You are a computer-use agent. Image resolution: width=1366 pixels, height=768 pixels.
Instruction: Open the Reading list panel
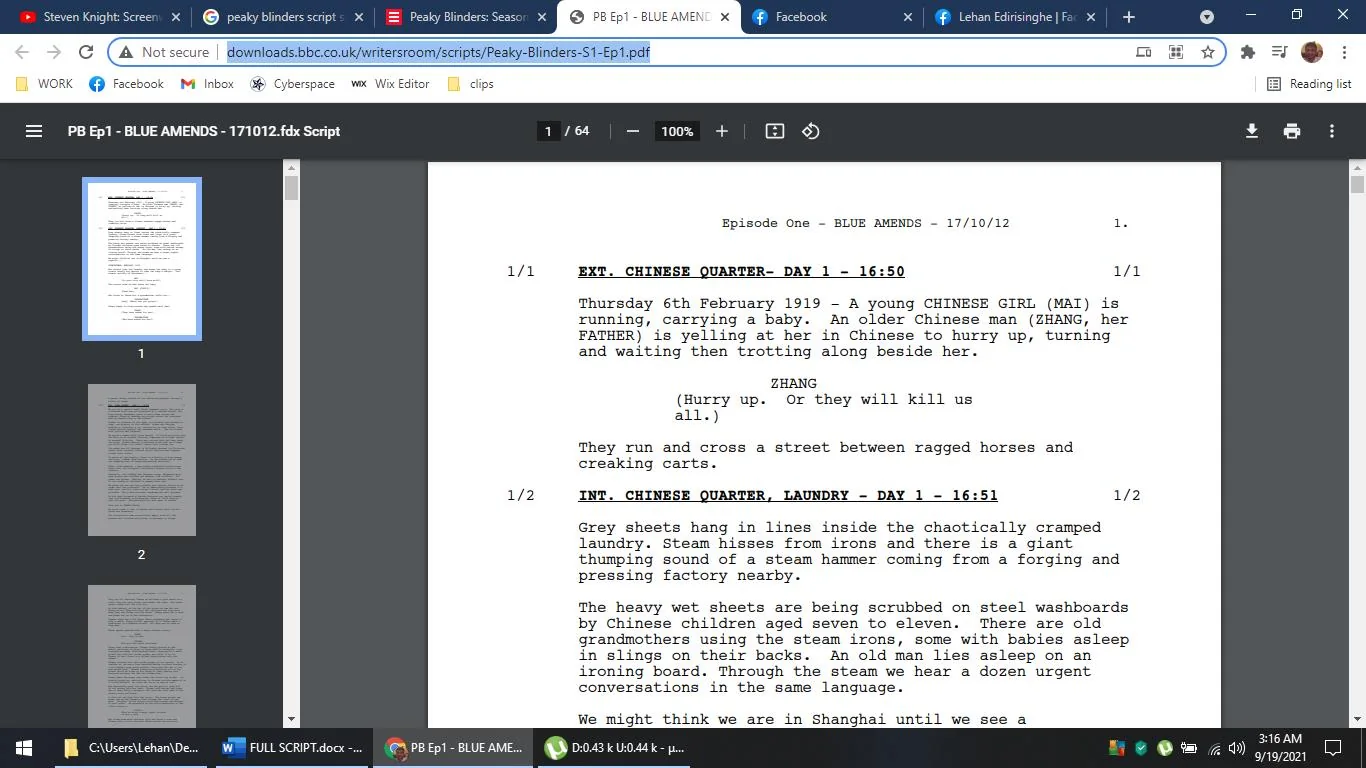tap(1309, 84)
